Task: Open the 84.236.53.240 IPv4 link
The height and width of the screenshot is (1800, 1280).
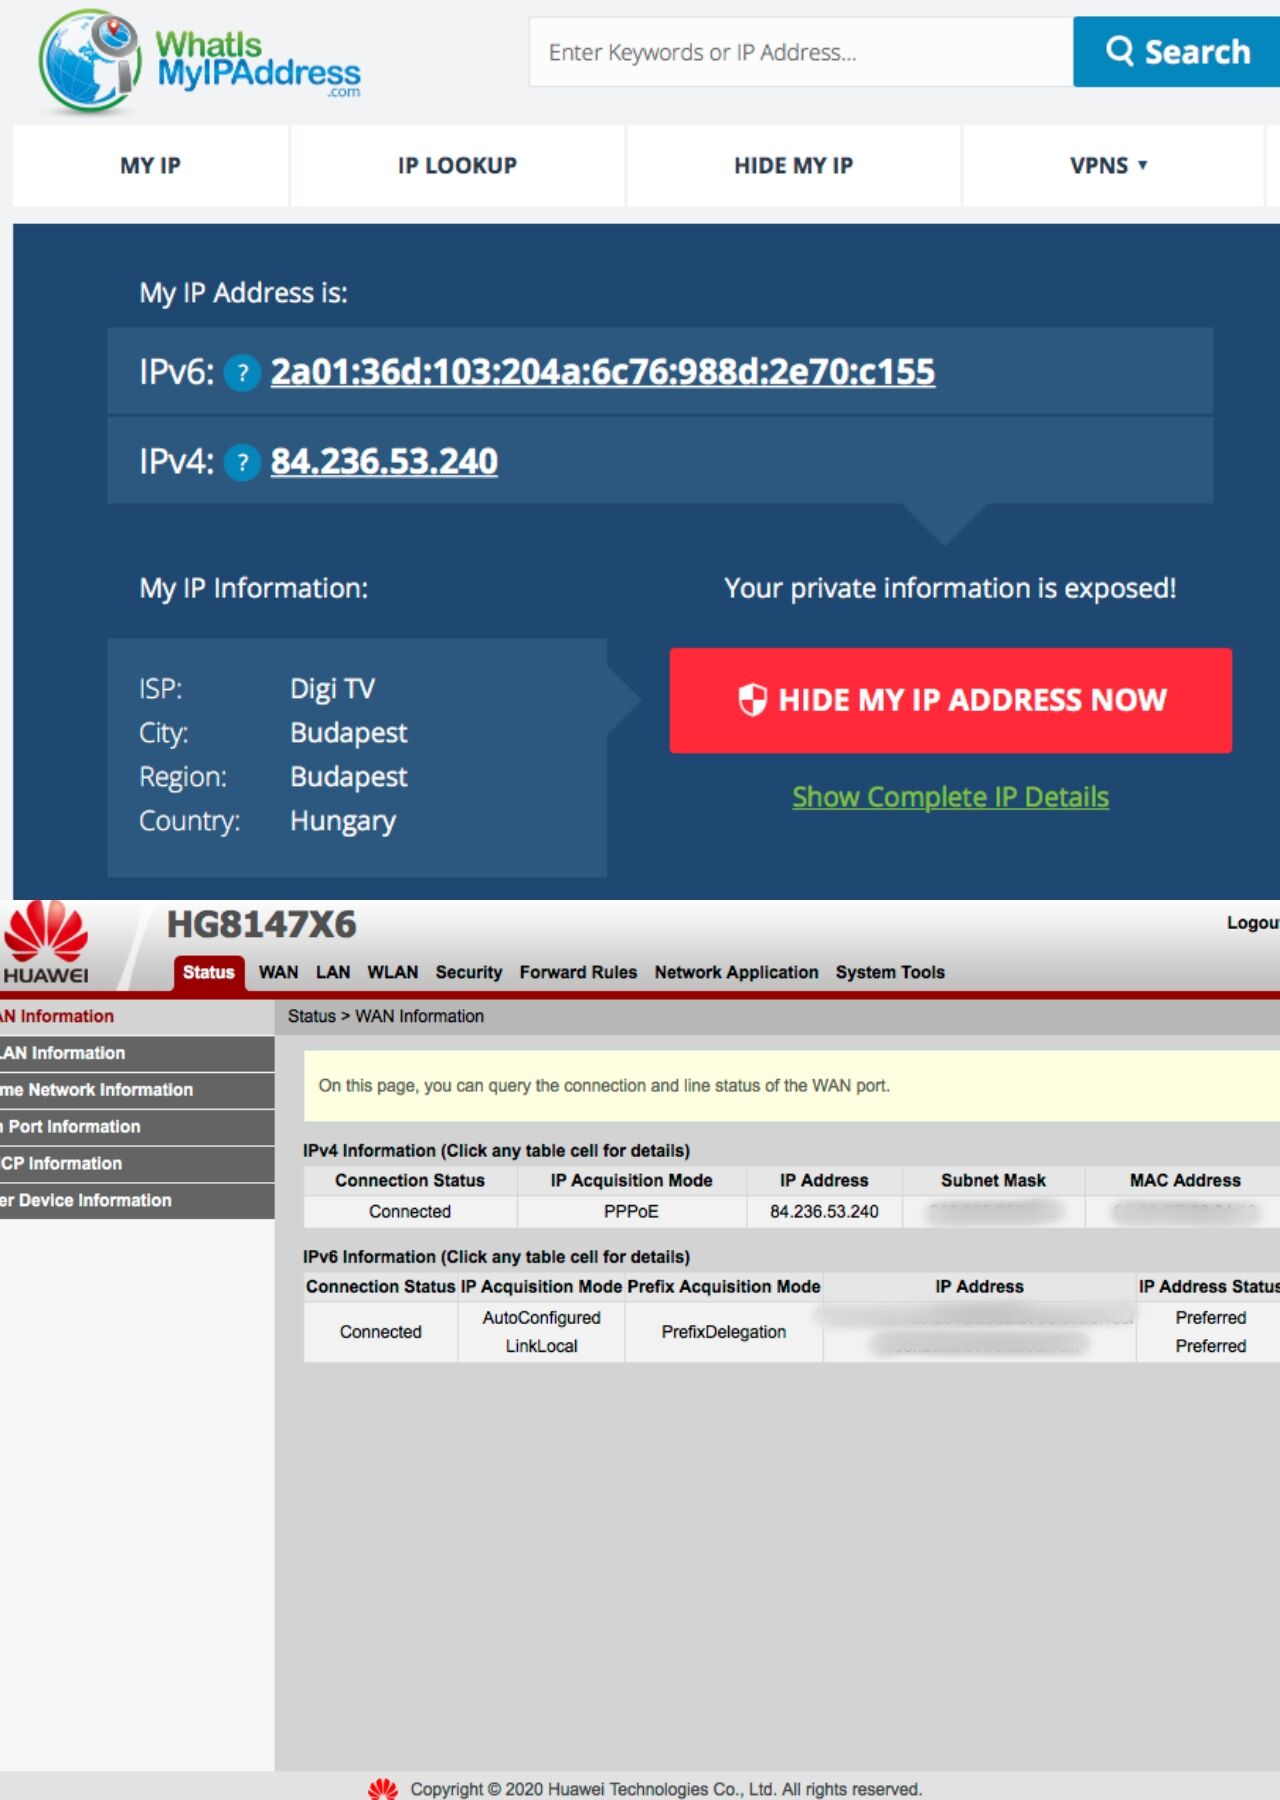Action: 384,461
